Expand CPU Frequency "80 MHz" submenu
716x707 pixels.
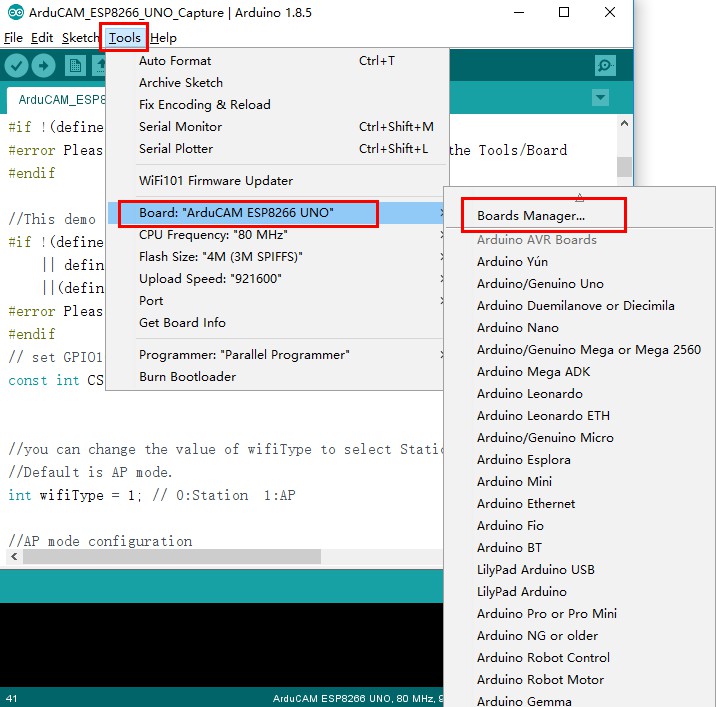click(x=276, y=235)
